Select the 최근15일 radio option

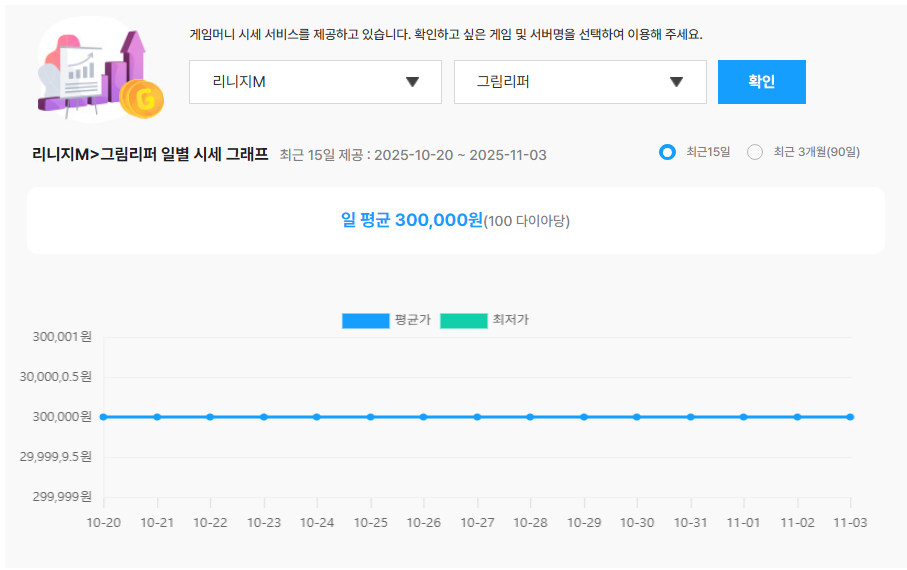pos(667,152)
